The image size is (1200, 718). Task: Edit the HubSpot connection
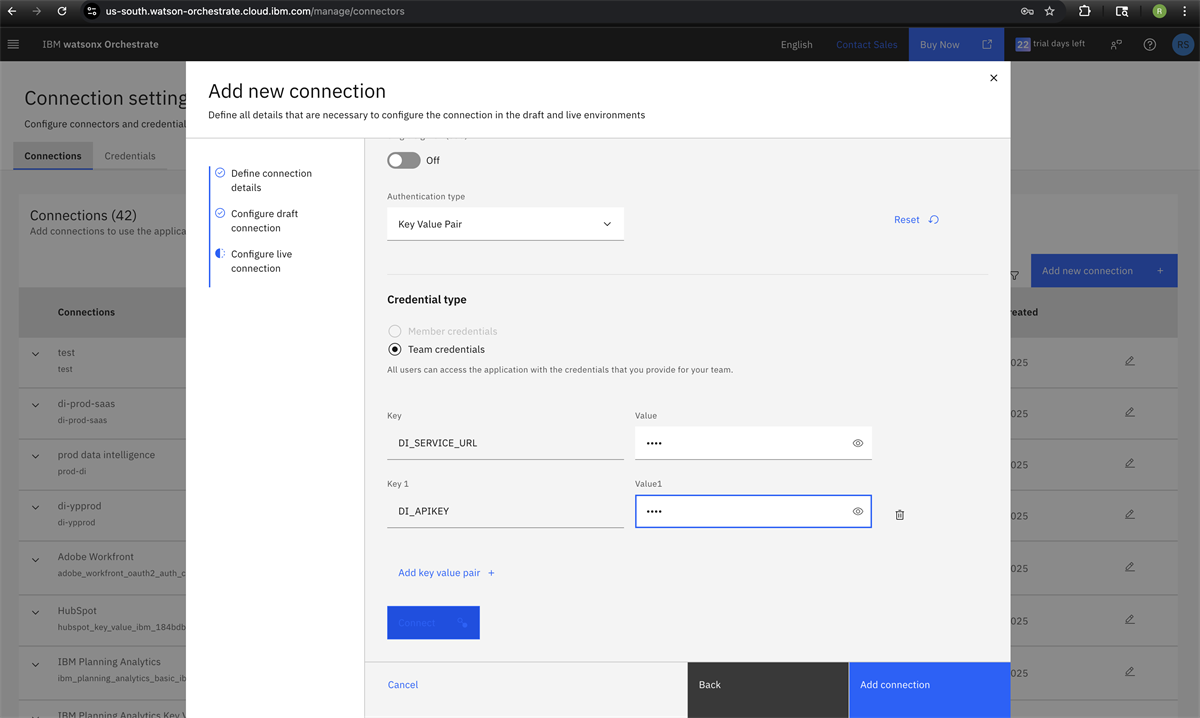point(1130,620)
